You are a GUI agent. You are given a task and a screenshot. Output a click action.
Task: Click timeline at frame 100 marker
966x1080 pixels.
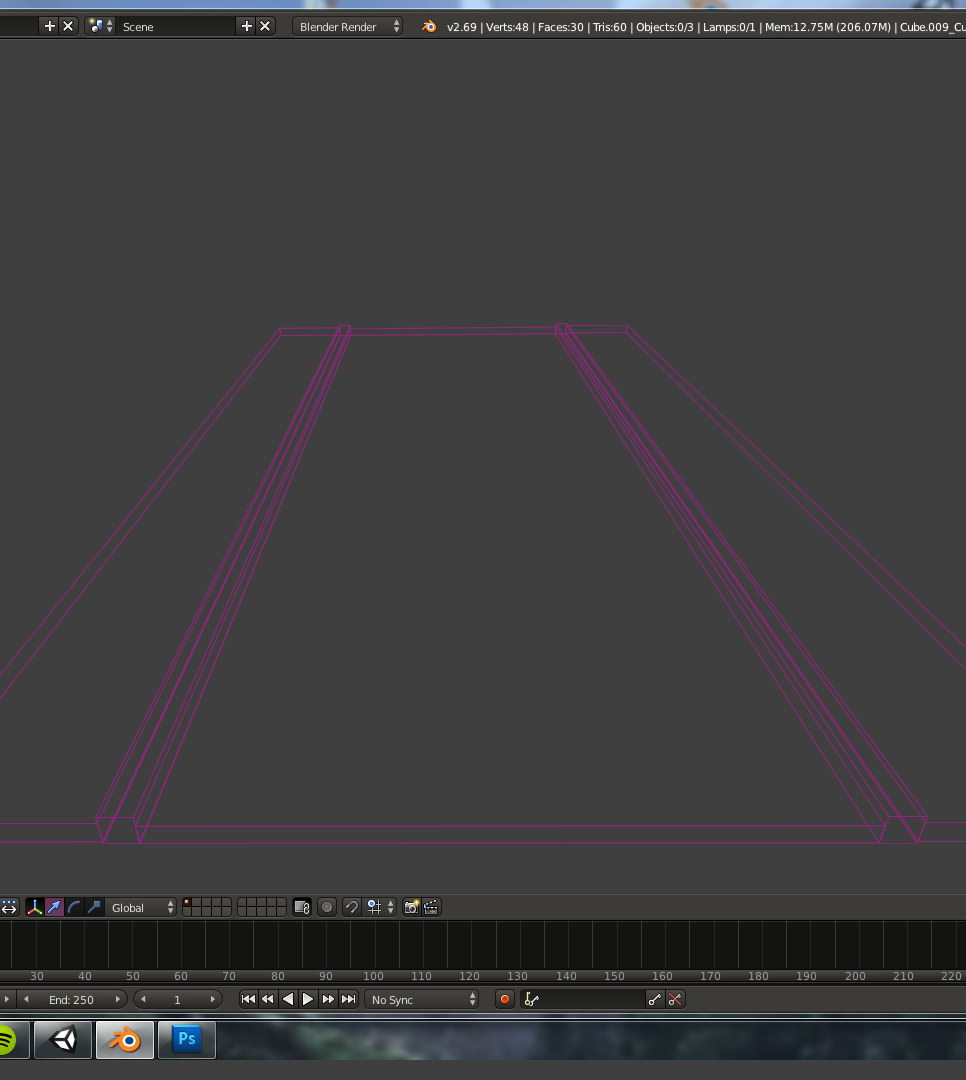[373, 976]
